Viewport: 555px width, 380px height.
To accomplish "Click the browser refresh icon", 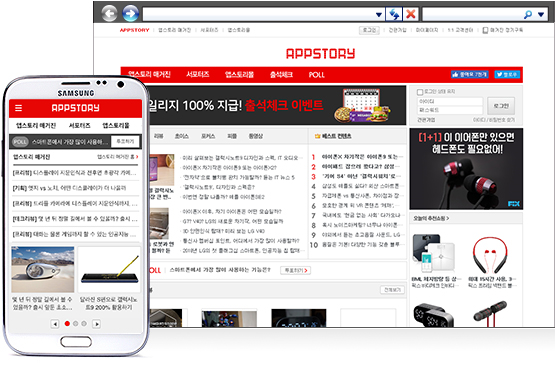I will 394,15.
